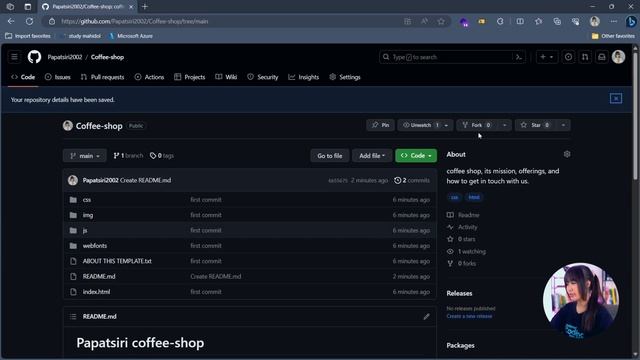
Task: Open the split screen icon
Action: click(520, 21)
